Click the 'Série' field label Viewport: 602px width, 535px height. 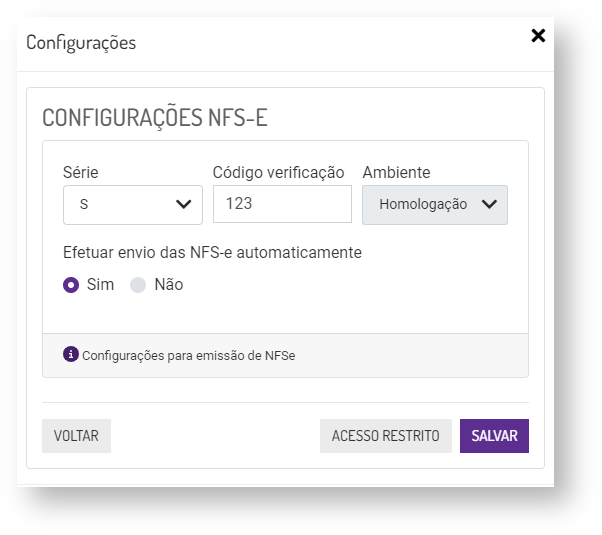tap(80, 173)
